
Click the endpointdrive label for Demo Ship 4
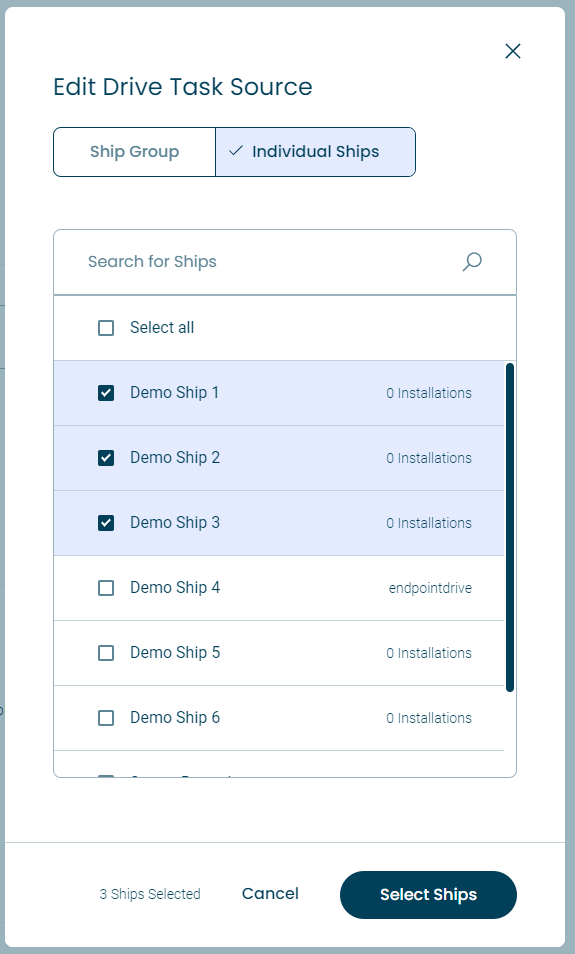click(x=430, y=588)
